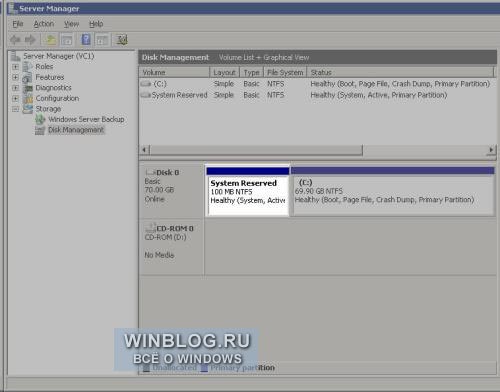Sort by the File System column header
Image resolution: width=500 pixels, height=392 pixels.
[285, 72]
